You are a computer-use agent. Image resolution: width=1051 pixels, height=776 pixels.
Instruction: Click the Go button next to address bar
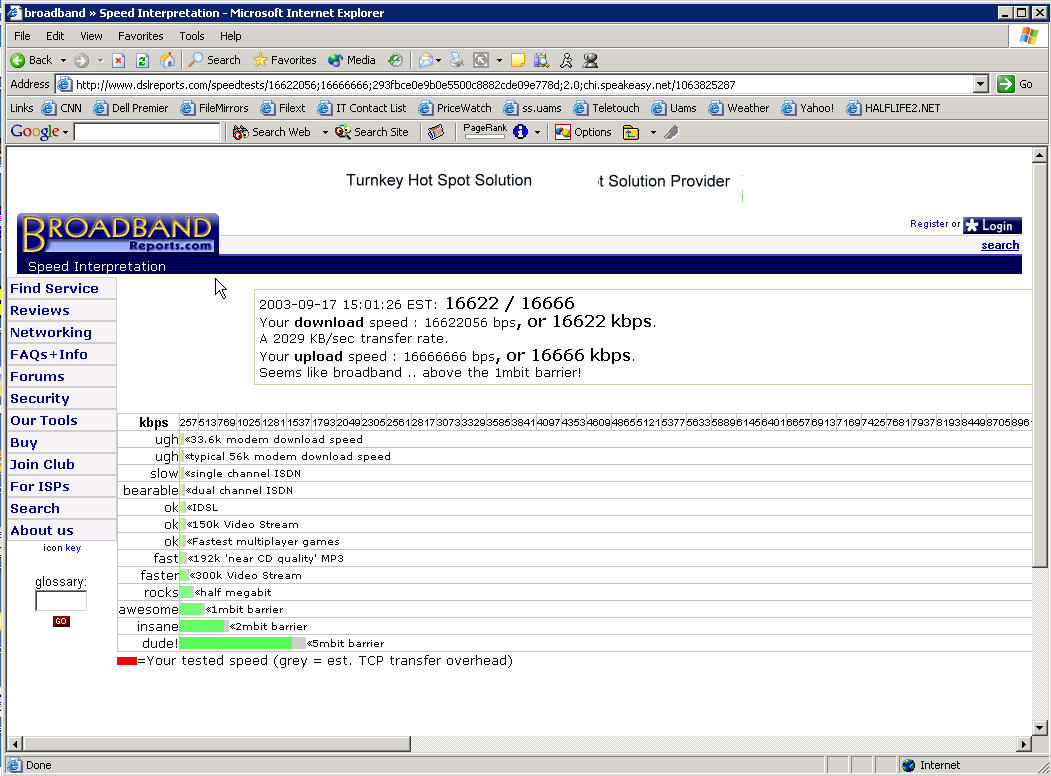(x=1015, y=84)
